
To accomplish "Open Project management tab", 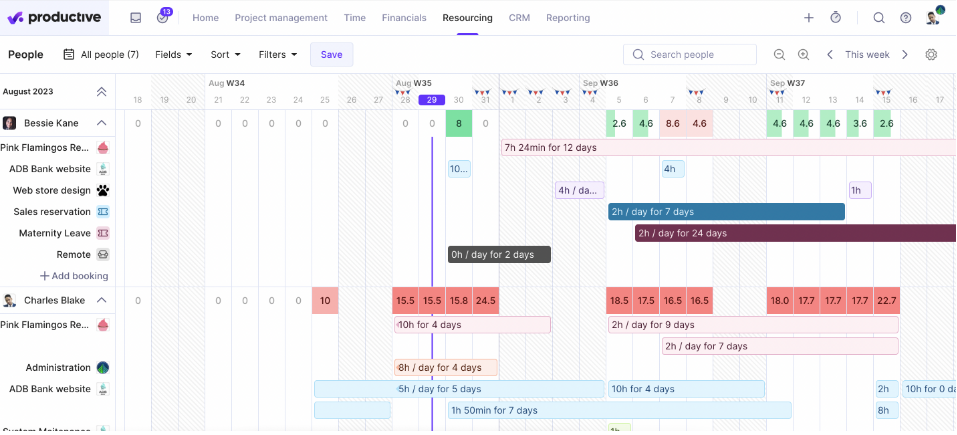I will tap(281, 18).
